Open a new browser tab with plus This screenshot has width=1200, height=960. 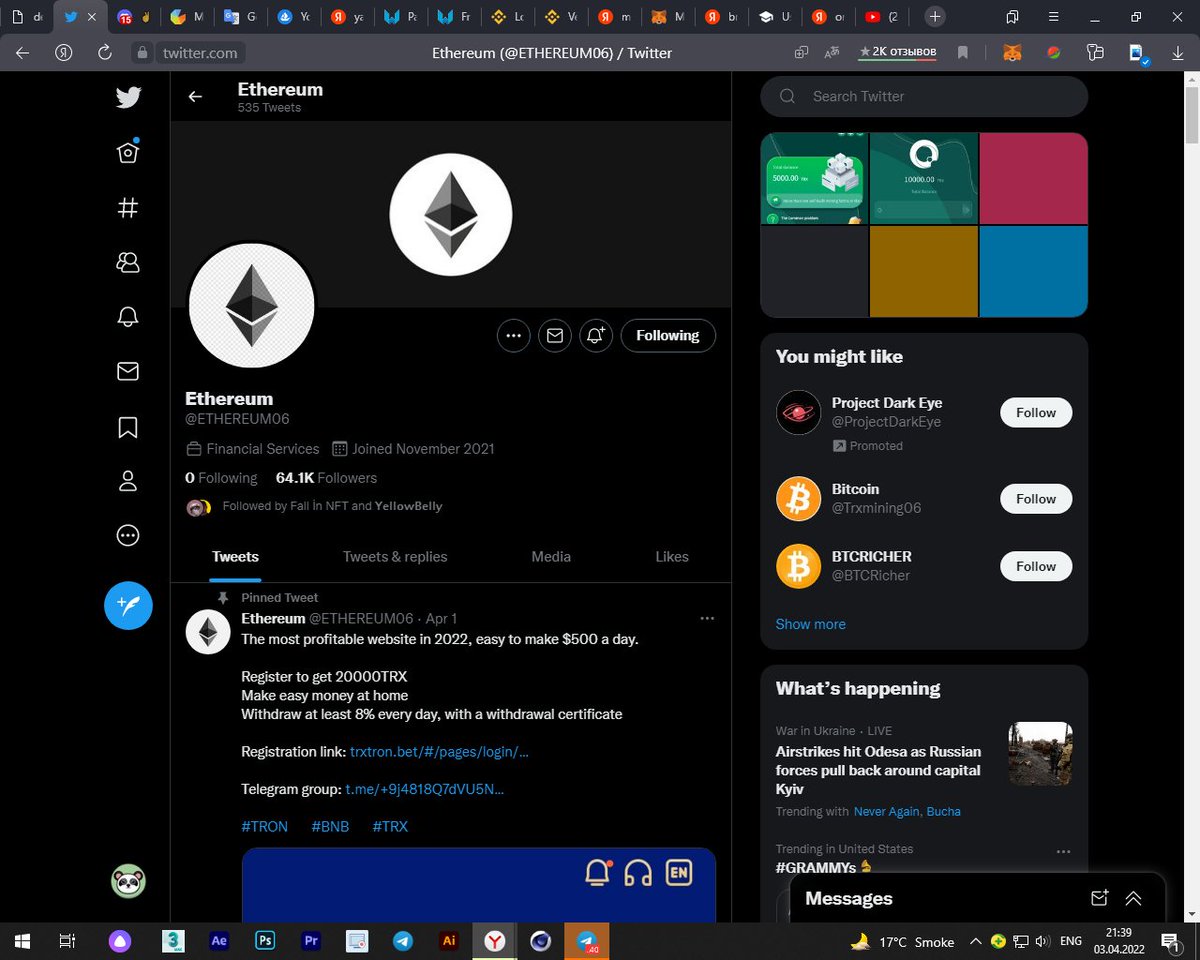pyautogui.click(x=934, y=17)
